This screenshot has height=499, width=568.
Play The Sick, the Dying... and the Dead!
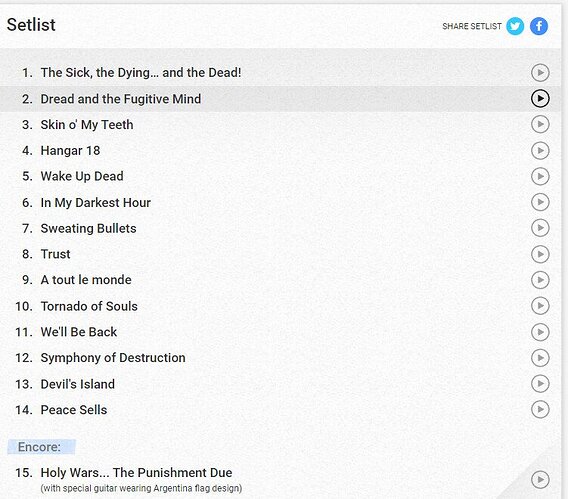click(x=540, y=72)
